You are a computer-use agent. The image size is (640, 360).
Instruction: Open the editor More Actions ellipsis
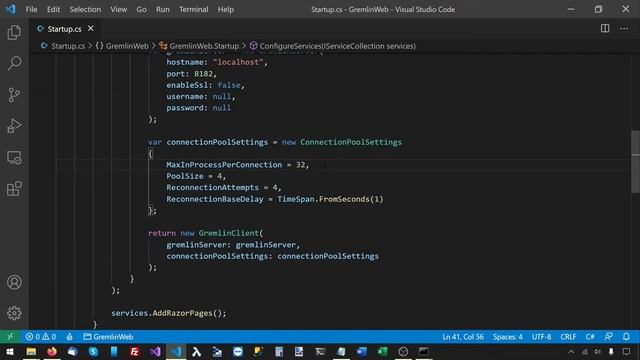tap(624, 29)
